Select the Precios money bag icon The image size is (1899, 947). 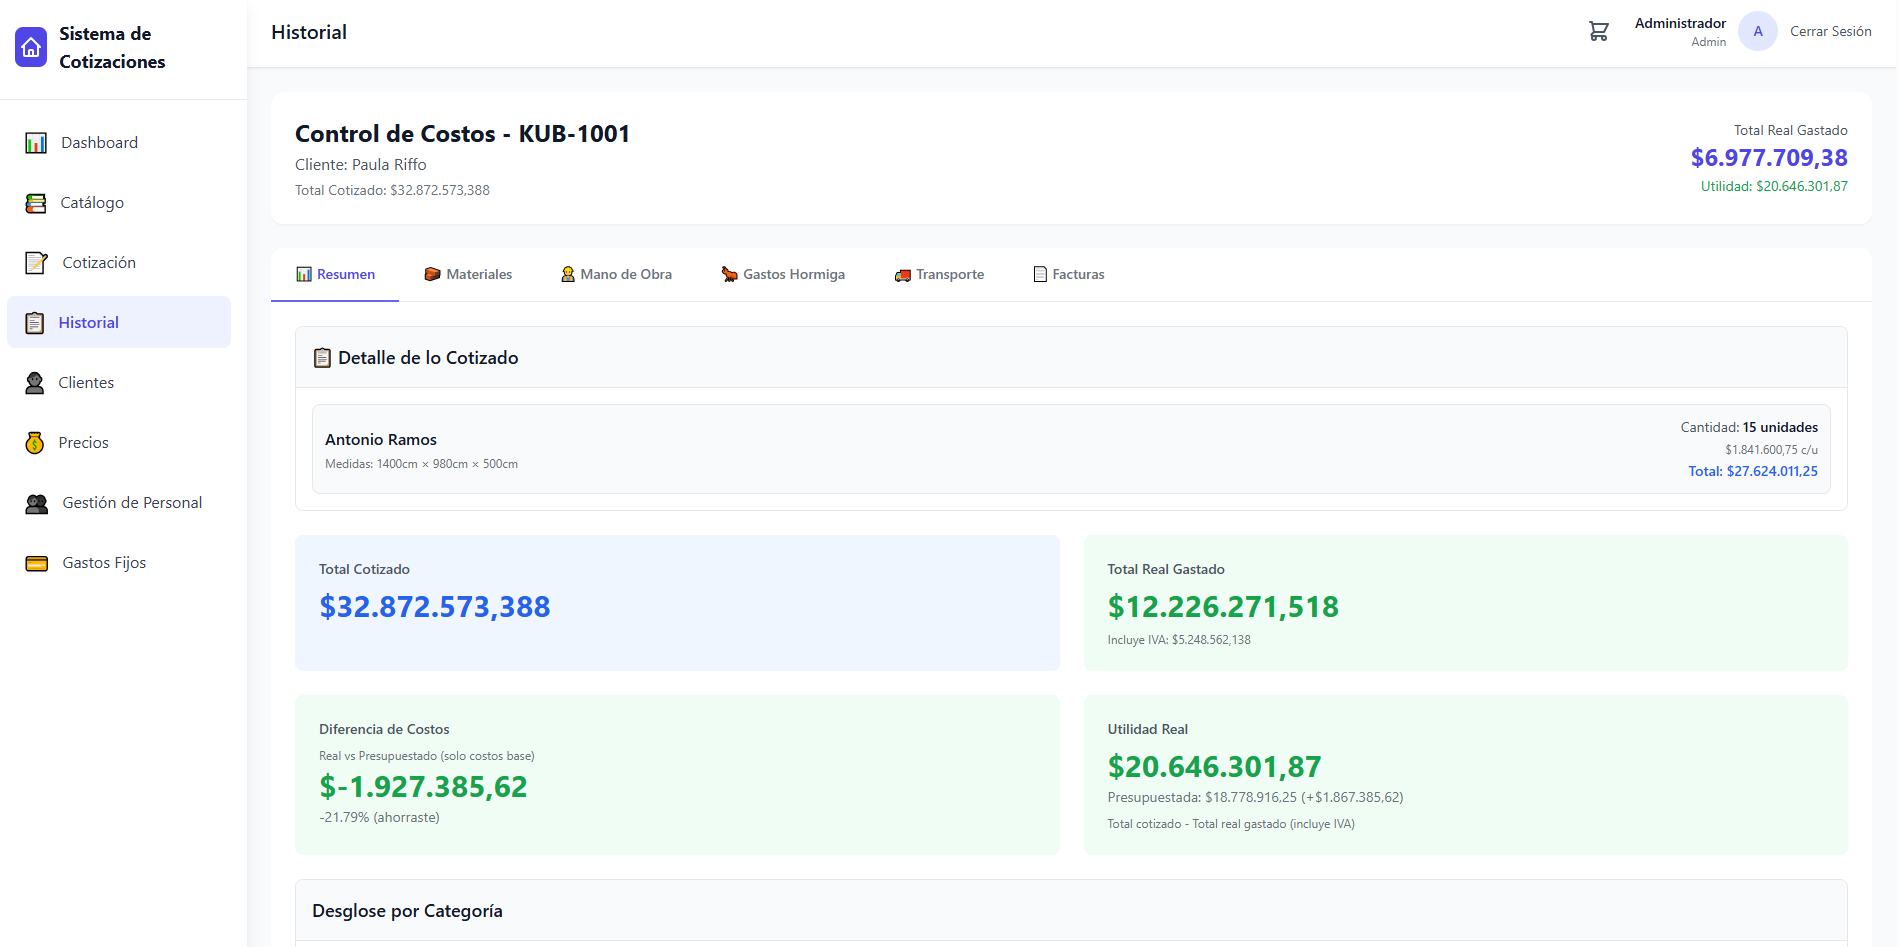(35, 443)
